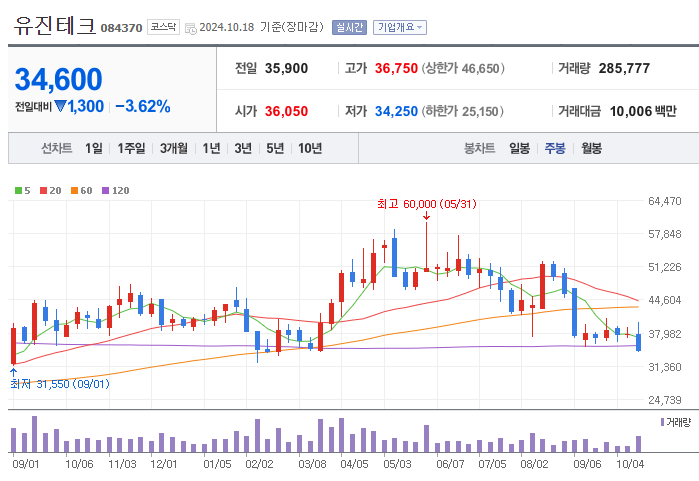Click the 2024.10.18 기준(장마감) date text
Image resolution: width=699 pixels, height=481 pixels.
coord(261,27)
